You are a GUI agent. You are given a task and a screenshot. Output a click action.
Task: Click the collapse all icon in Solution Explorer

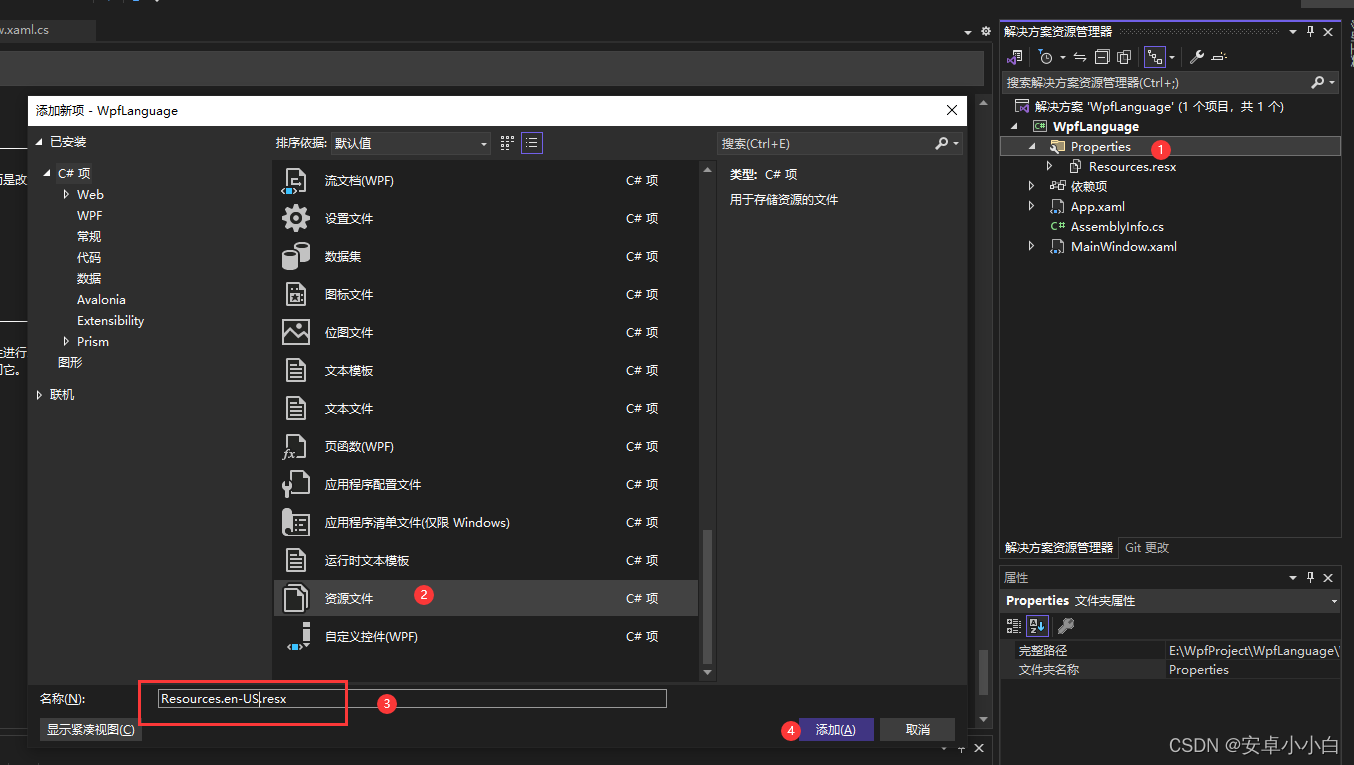click(1102, 57)
